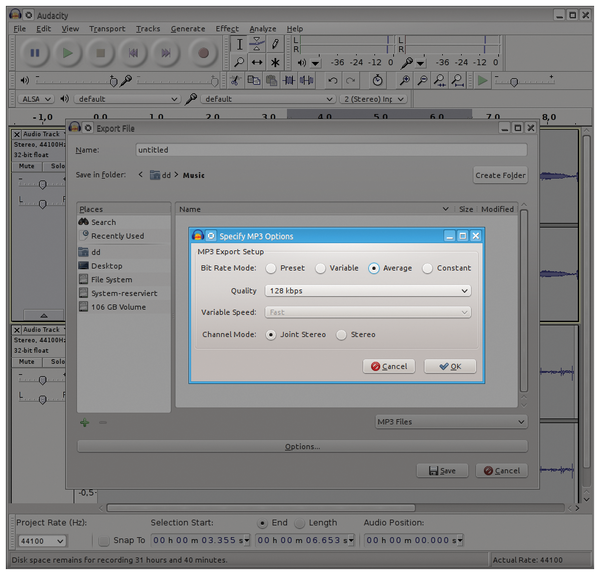The height and width of the screenshot is (575, 600).
Task: Click the Copy icon in edit toolbar
Action: coord(253,80)
